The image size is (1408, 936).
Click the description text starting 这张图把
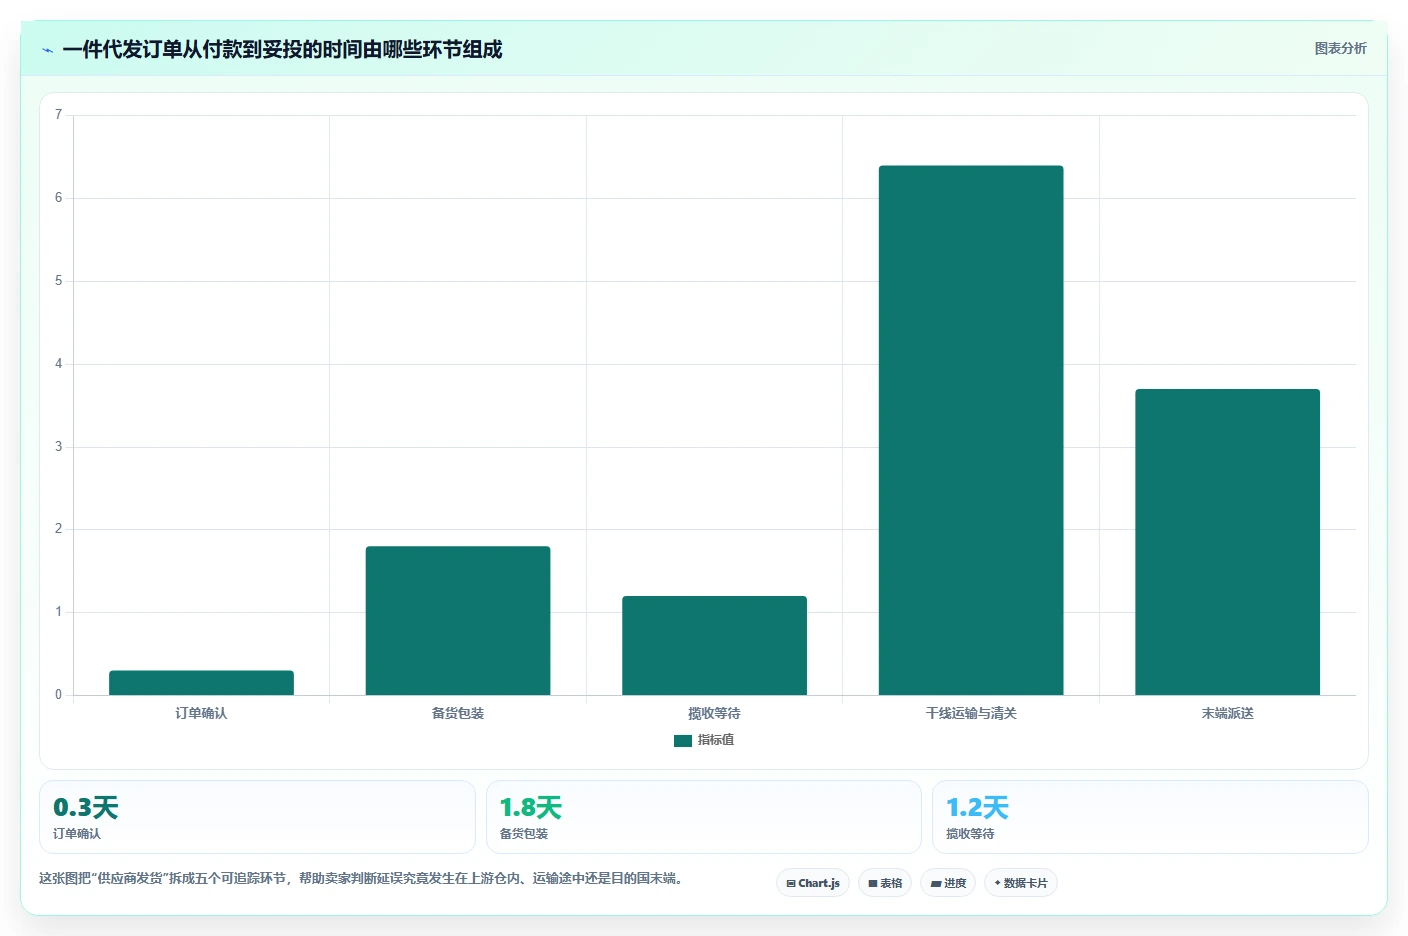[x=361, y=879]
